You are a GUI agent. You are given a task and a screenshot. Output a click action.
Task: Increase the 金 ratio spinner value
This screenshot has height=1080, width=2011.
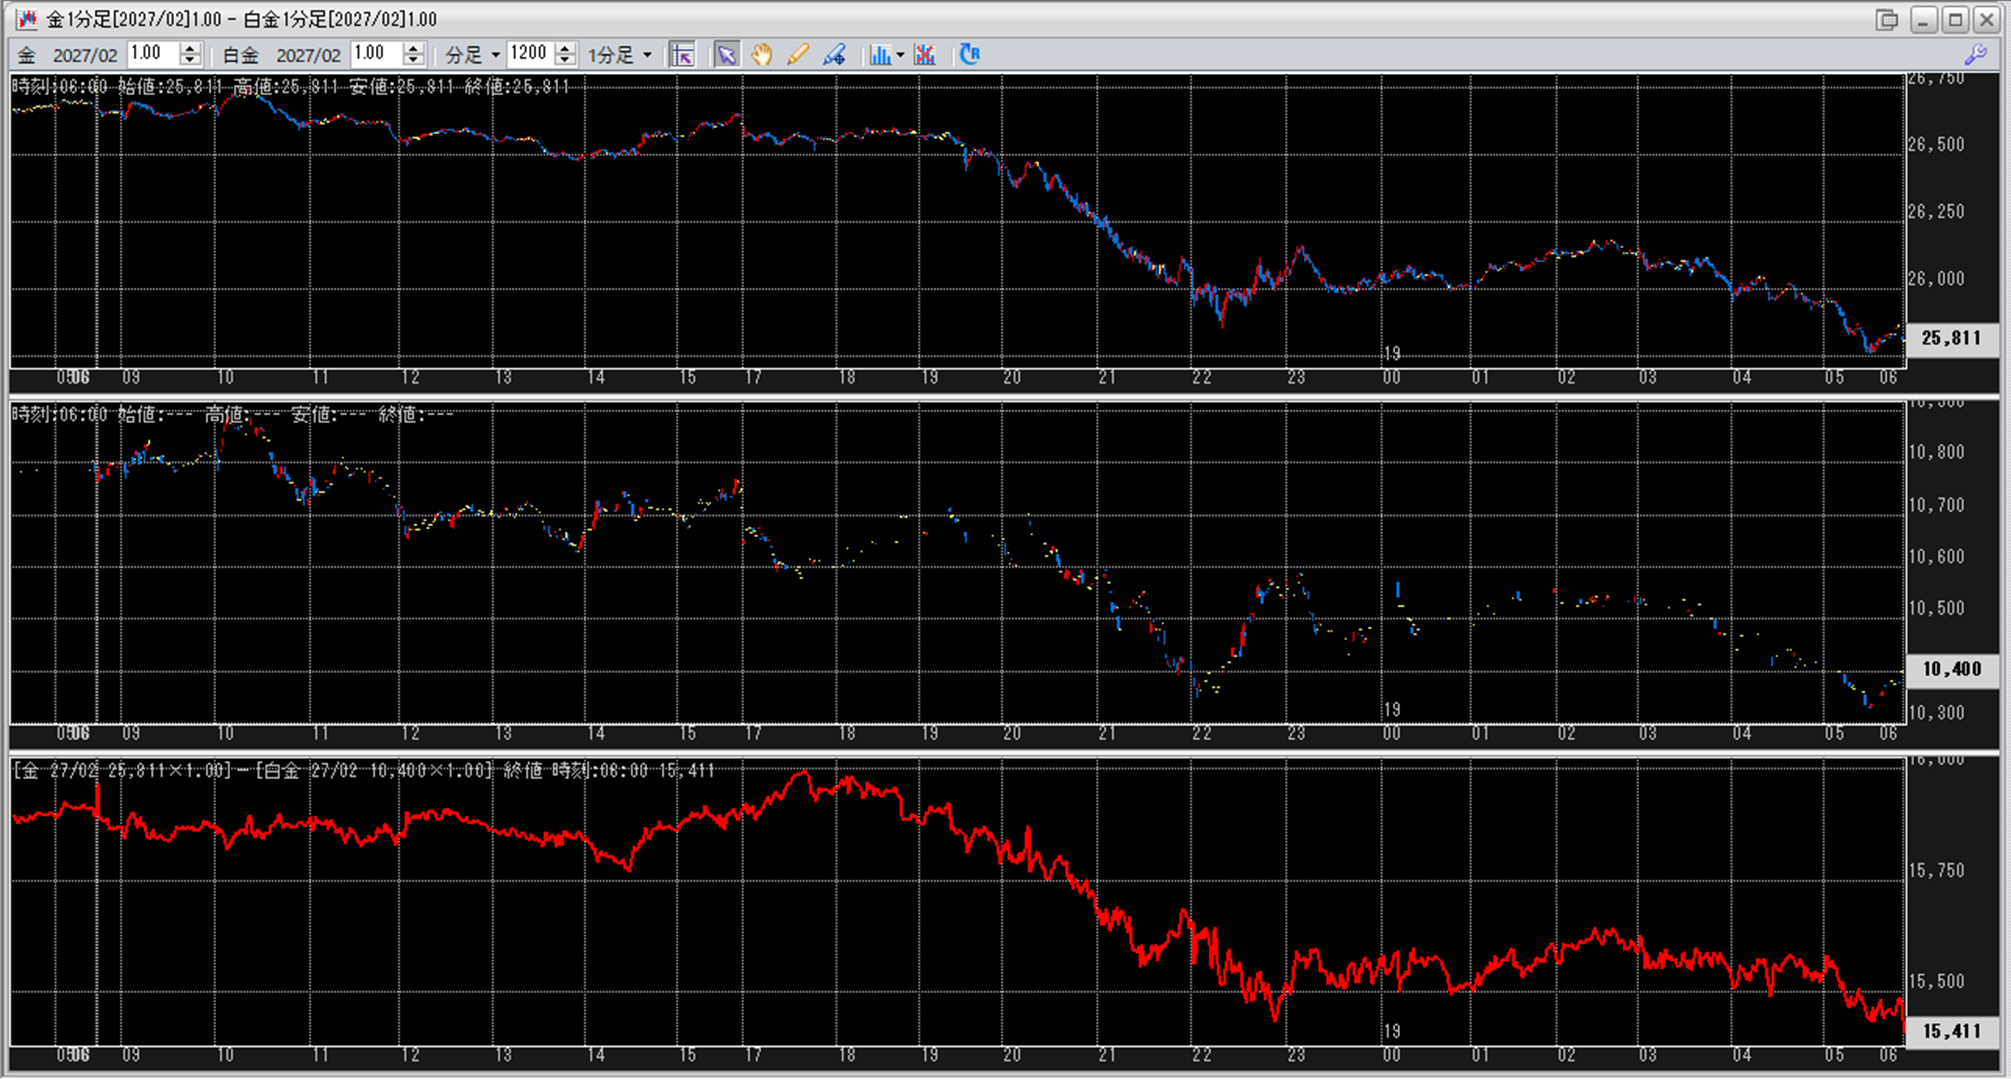pyautogui.click(x=190, y=48)
